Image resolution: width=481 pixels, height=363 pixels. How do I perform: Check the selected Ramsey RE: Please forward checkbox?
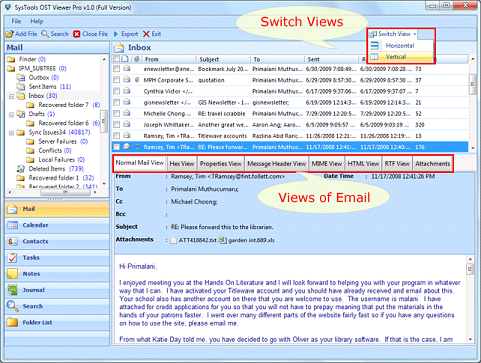[x=116, y=147]
